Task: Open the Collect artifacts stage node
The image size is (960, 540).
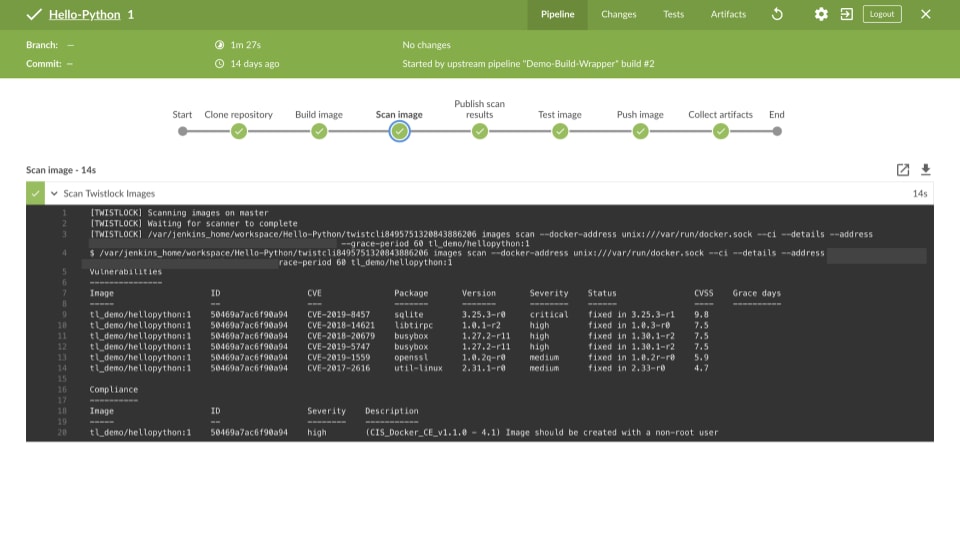Action: 720,131
